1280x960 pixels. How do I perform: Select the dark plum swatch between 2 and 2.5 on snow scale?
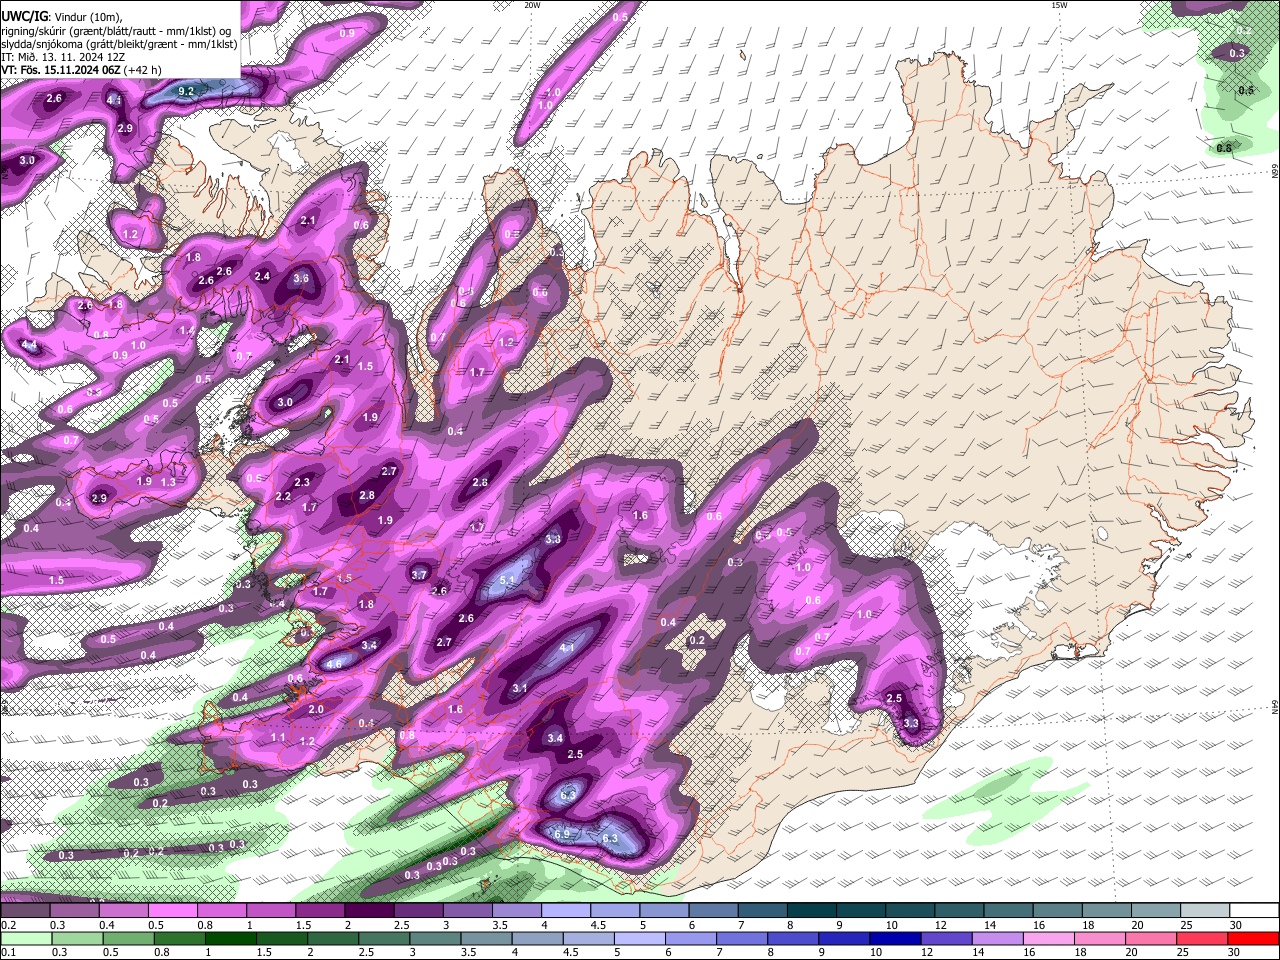(369, 911)
